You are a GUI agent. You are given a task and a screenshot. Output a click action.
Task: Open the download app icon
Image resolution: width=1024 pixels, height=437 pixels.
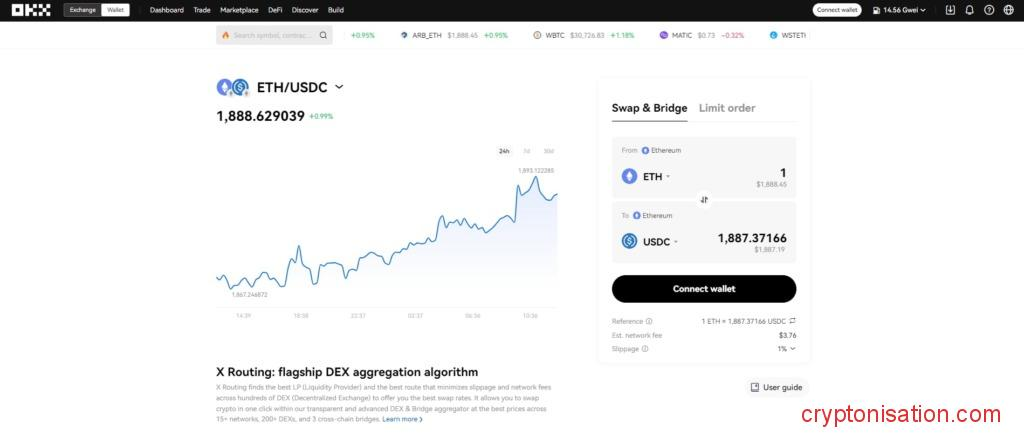950,10
